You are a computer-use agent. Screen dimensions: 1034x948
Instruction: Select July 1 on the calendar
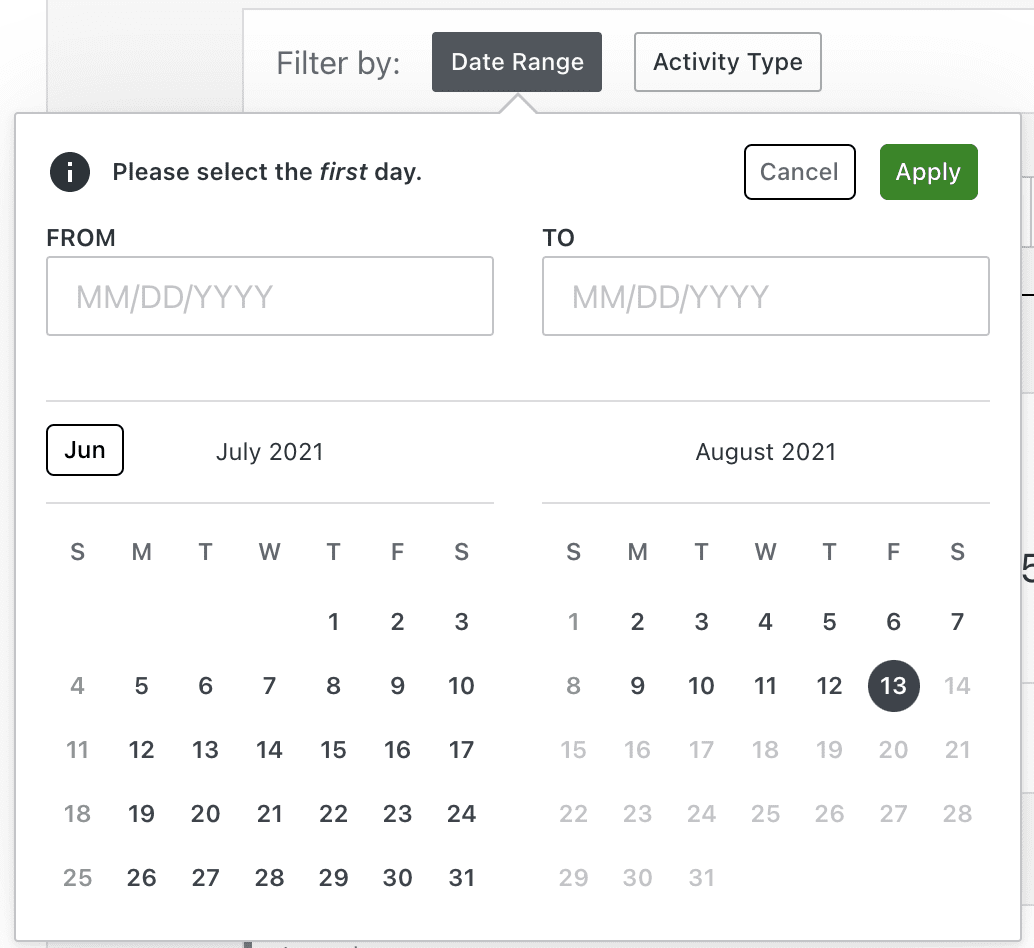tap(333, 621)
